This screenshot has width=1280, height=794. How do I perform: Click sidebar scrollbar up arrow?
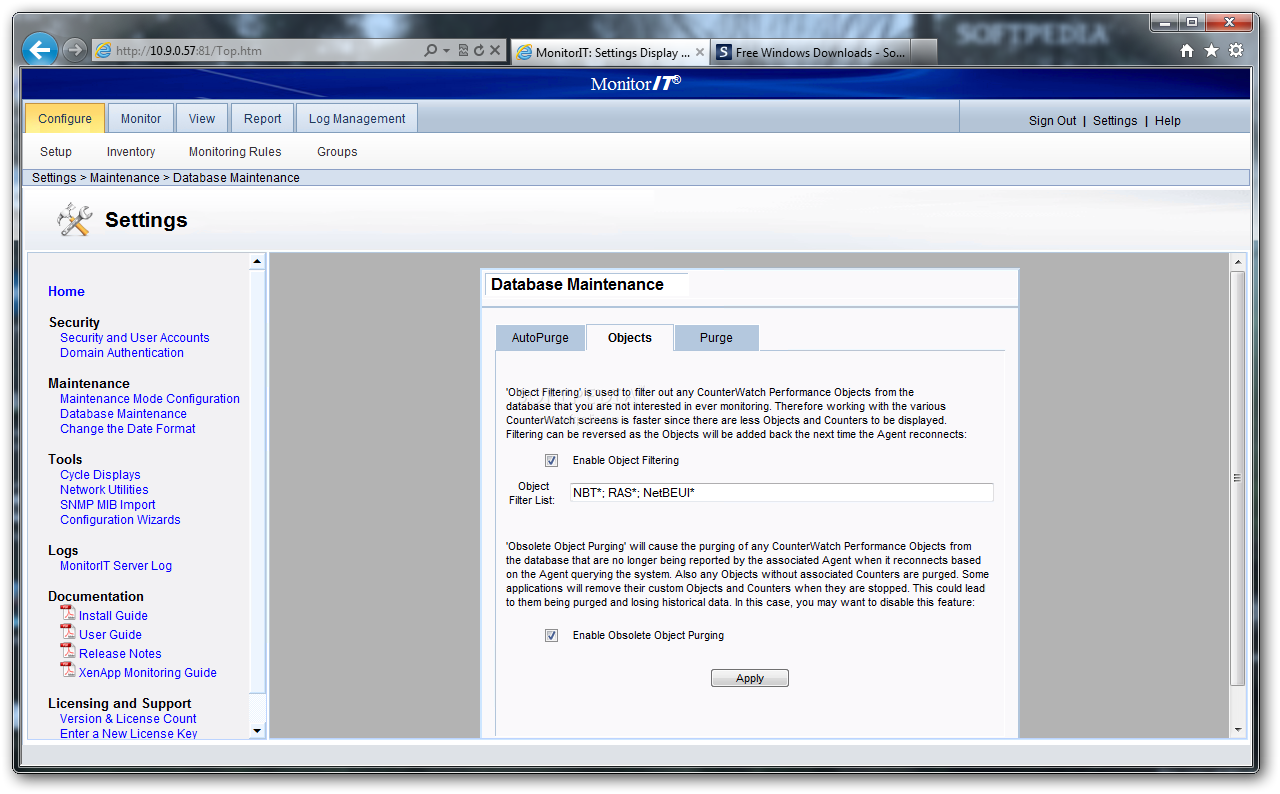coord(257,262)
